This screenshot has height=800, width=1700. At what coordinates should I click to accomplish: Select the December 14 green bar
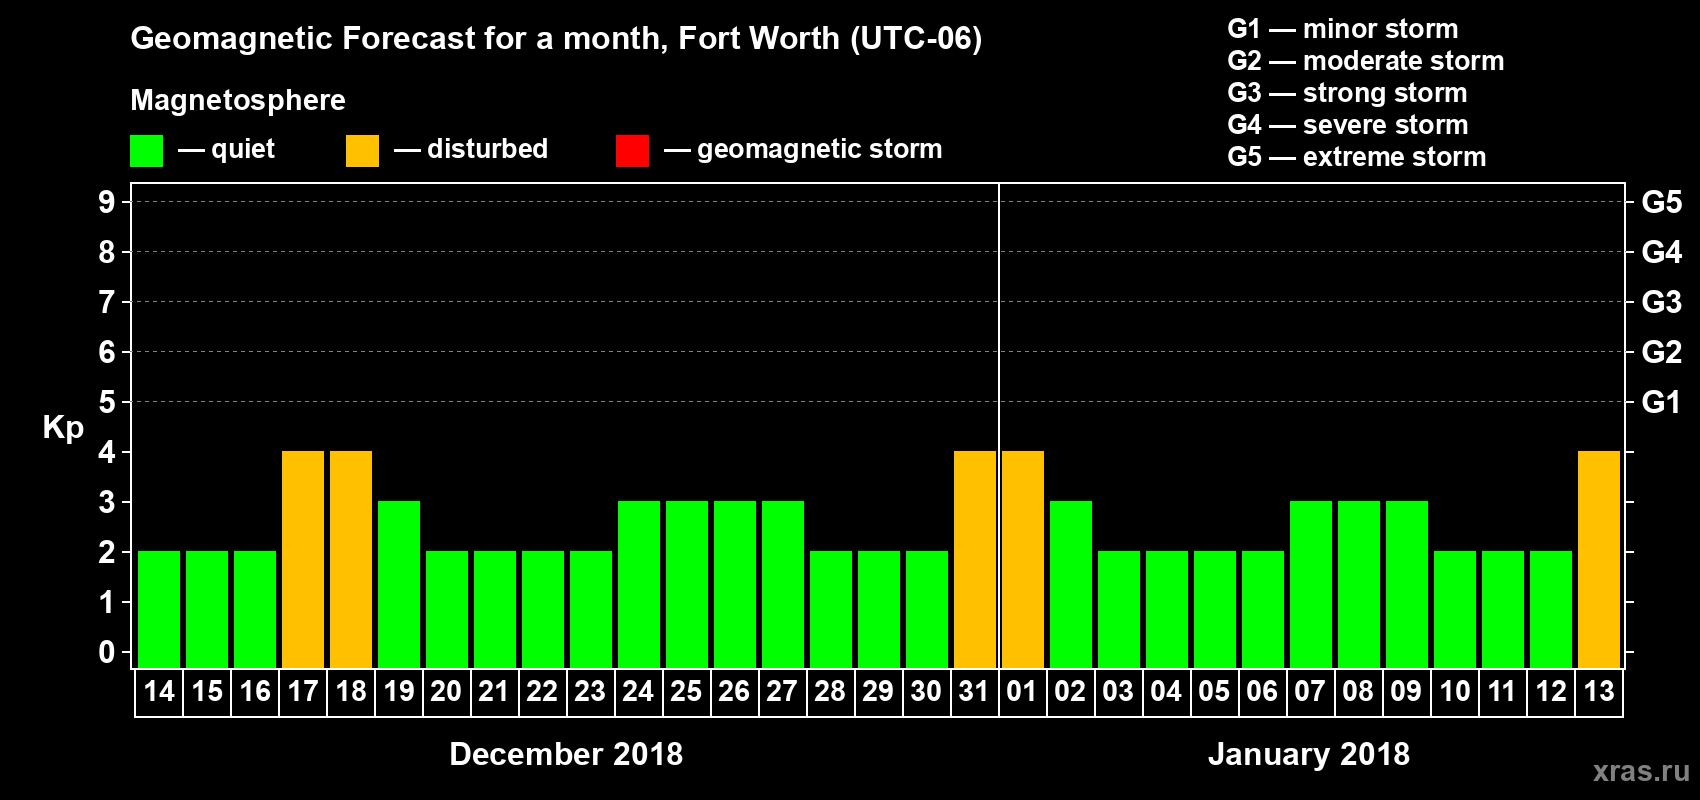pyautogui.click(x=159, y=609)
